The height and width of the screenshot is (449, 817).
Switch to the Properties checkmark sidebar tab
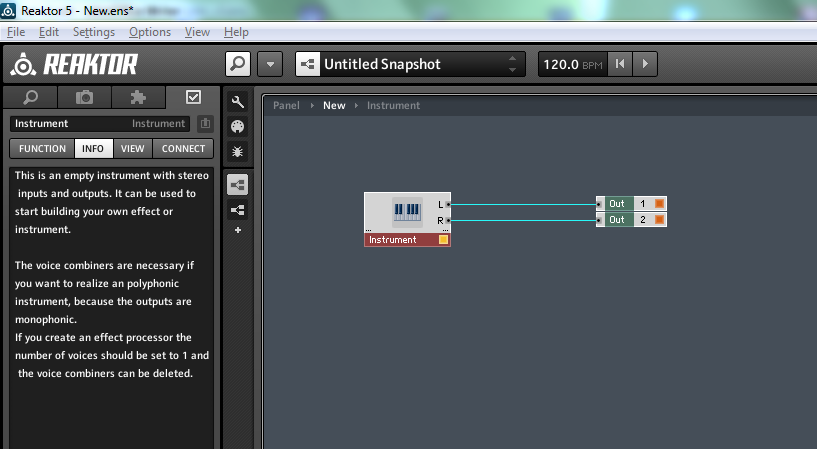coord(193,97)
